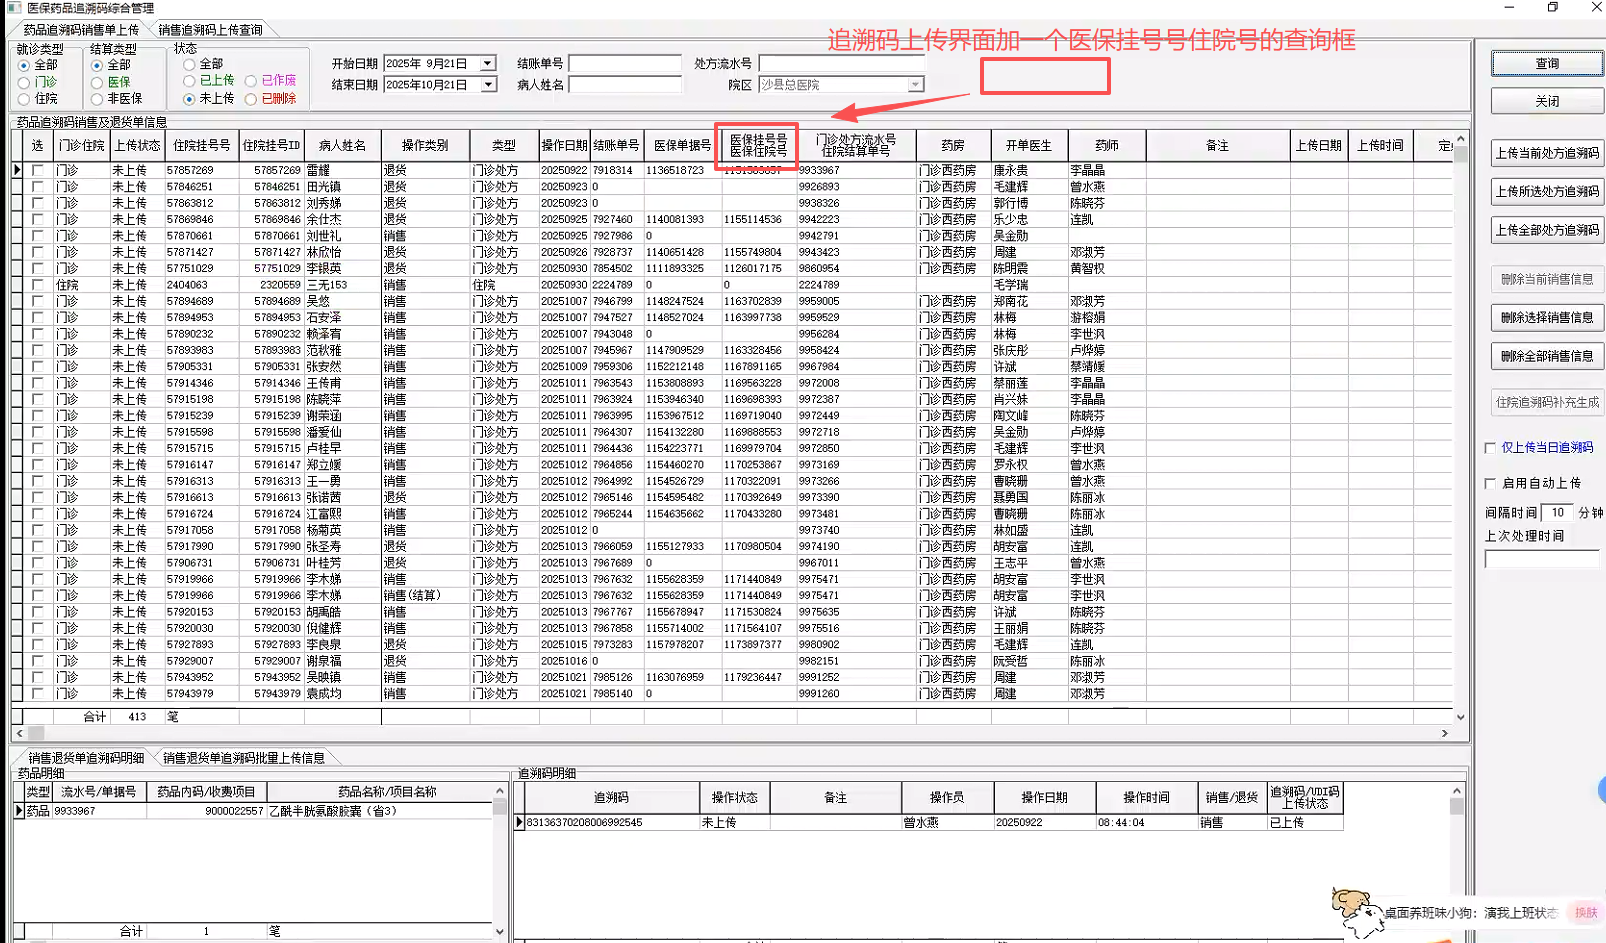Filter by 已上传 status
1606x943 pixels.
(x=189, y=81)
